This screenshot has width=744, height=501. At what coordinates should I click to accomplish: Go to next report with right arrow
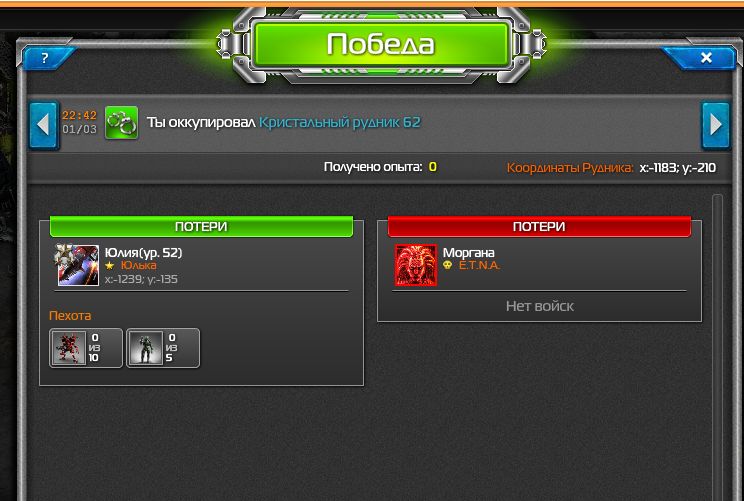coord(716,125)
